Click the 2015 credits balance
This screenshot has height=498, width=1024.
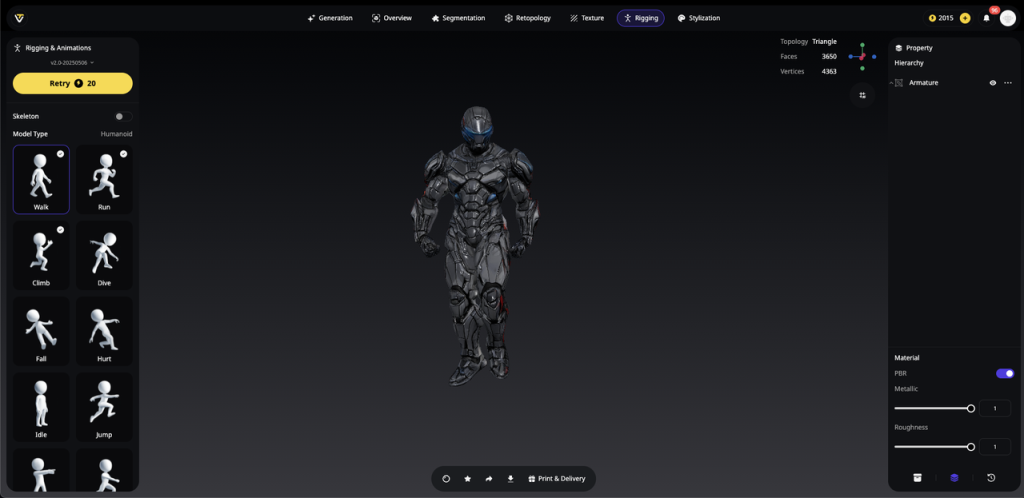point(941,18)
